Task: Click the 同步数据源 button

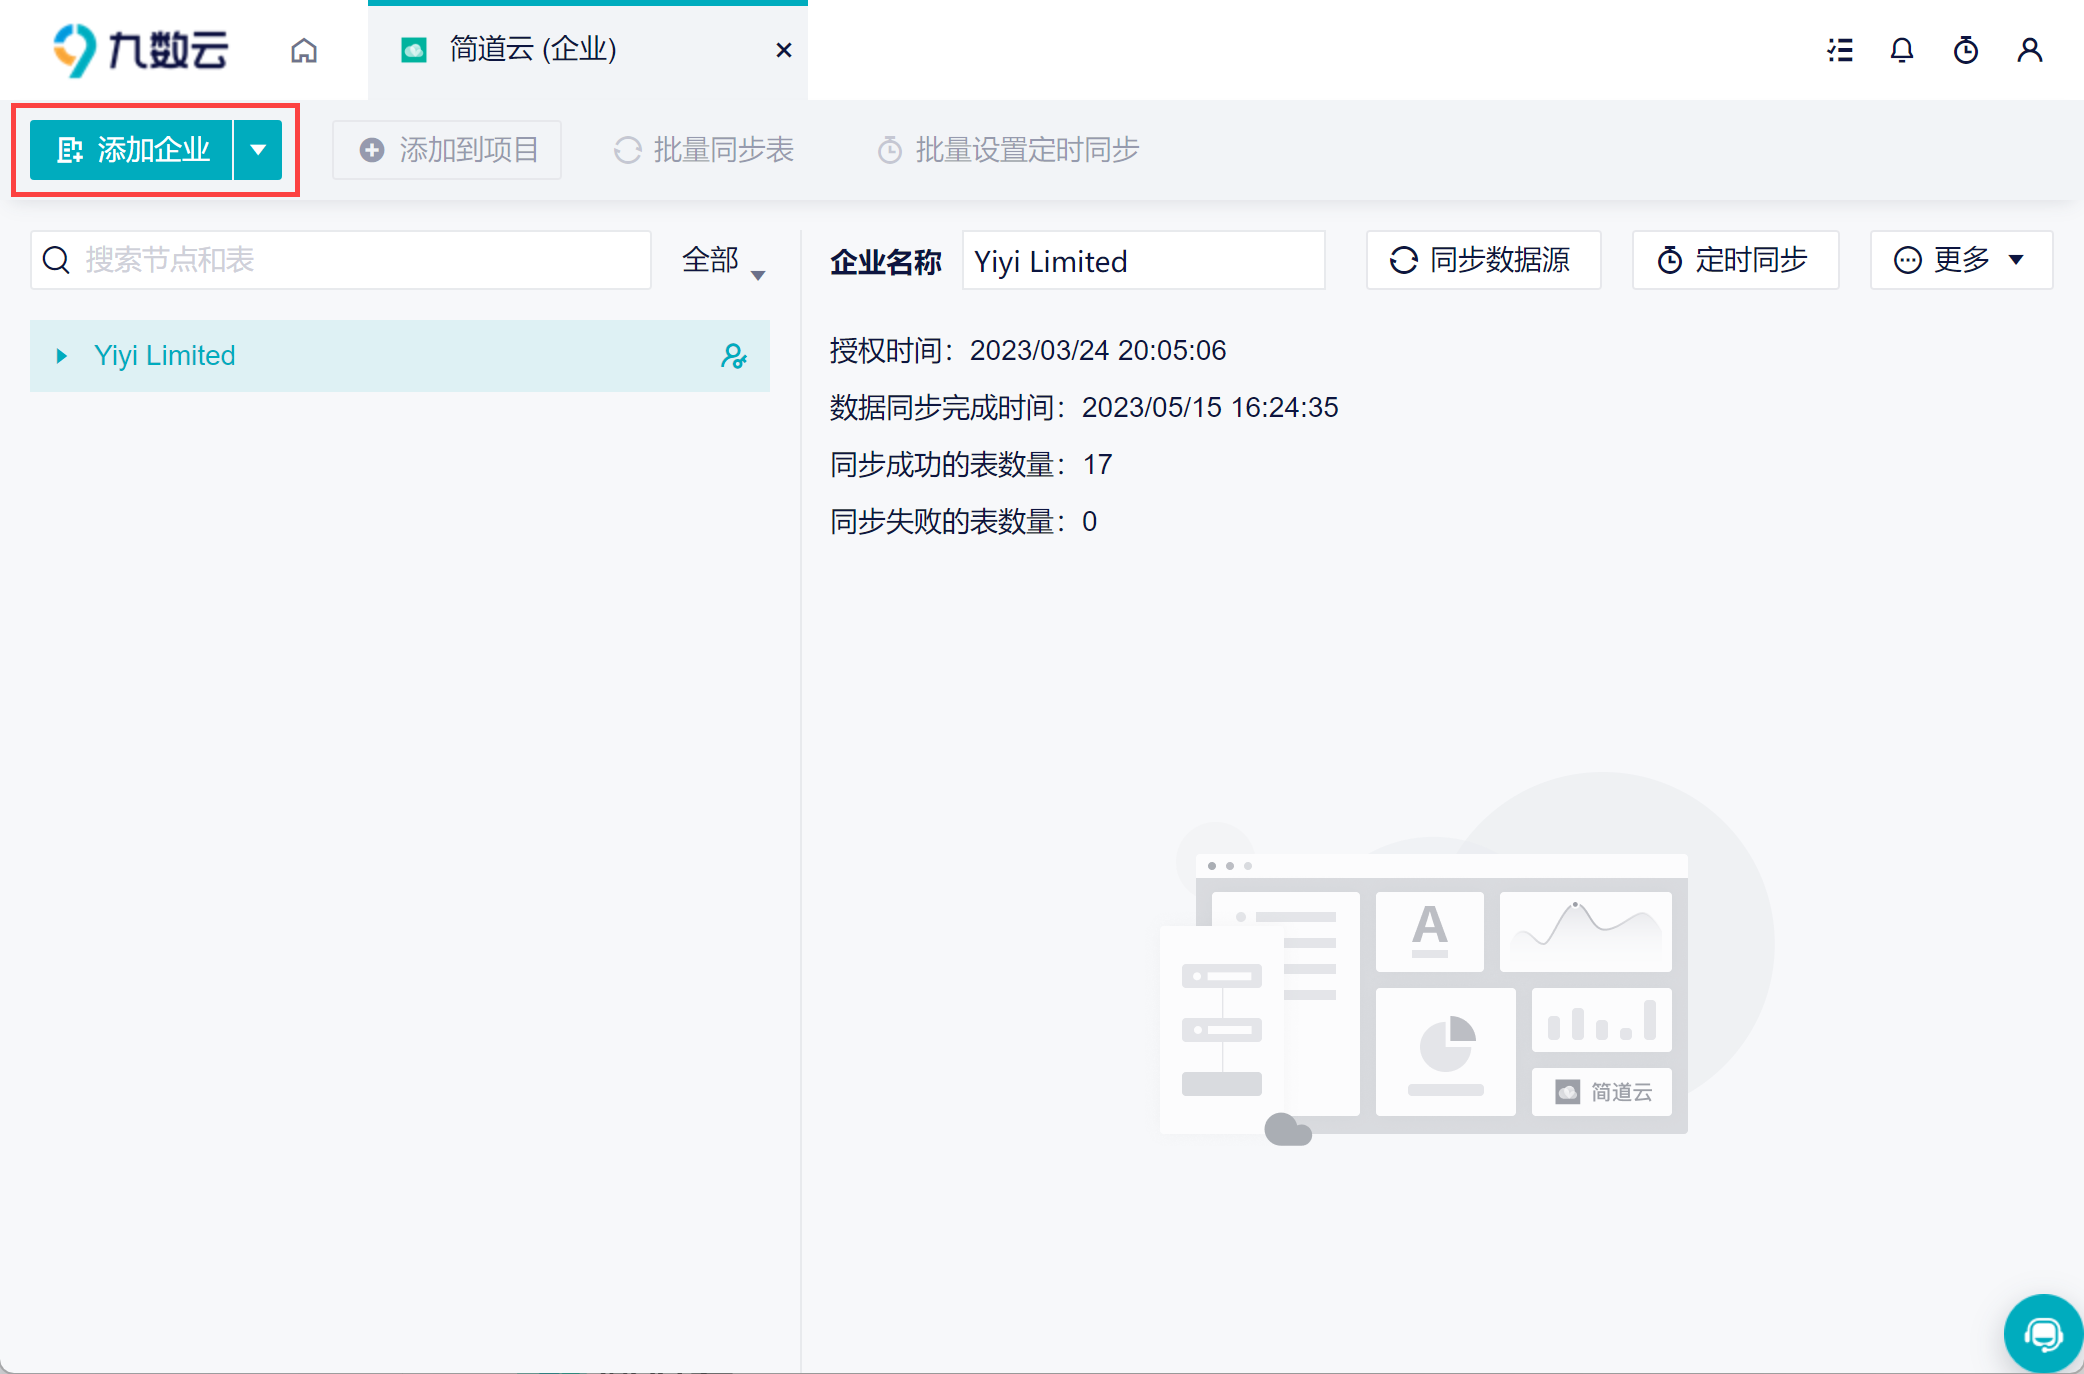Action: (x=1483, y=260)
